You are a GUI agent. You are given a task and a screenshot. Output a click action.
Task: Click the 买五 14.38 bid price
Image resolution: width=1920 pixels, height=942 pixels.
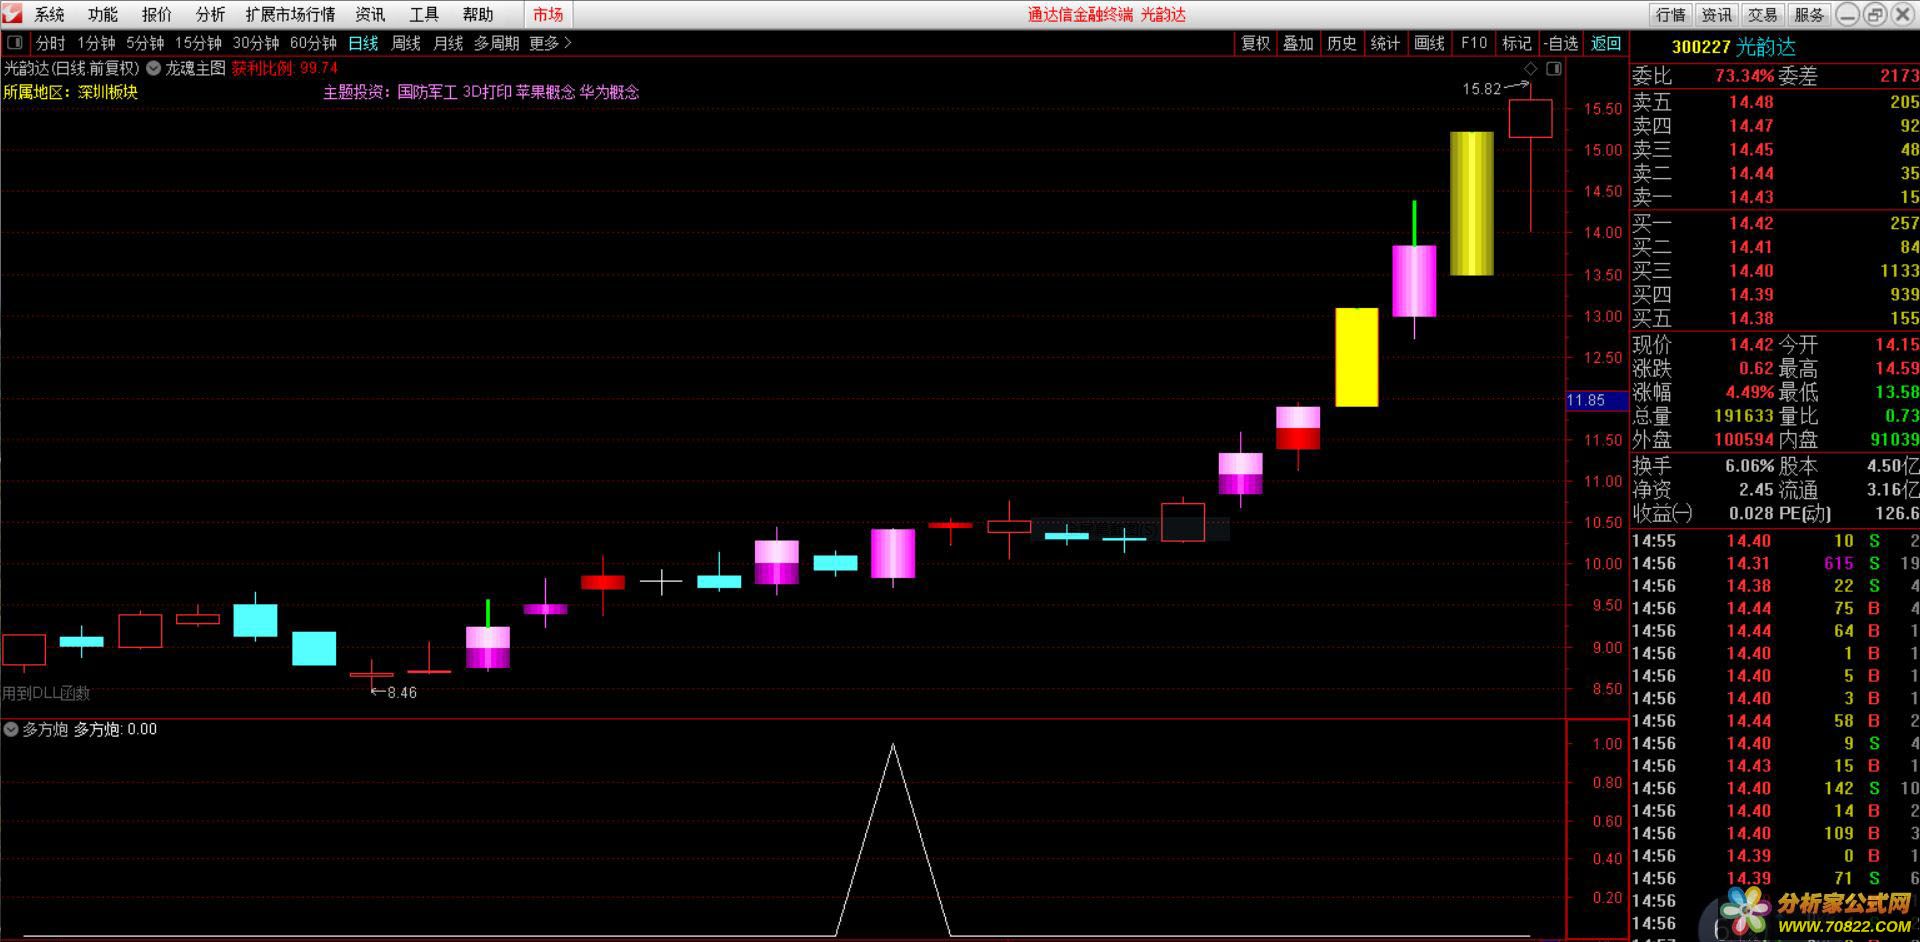click(1751, 318)
